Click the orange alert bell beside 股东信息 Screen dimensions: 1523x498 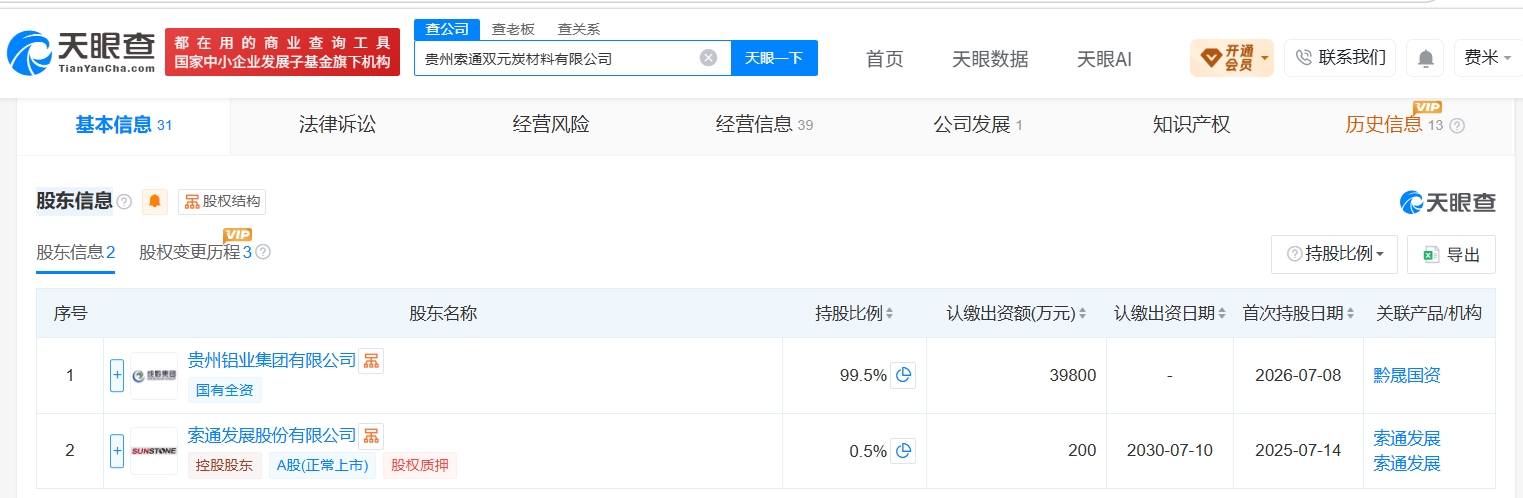tap(155, 201)
